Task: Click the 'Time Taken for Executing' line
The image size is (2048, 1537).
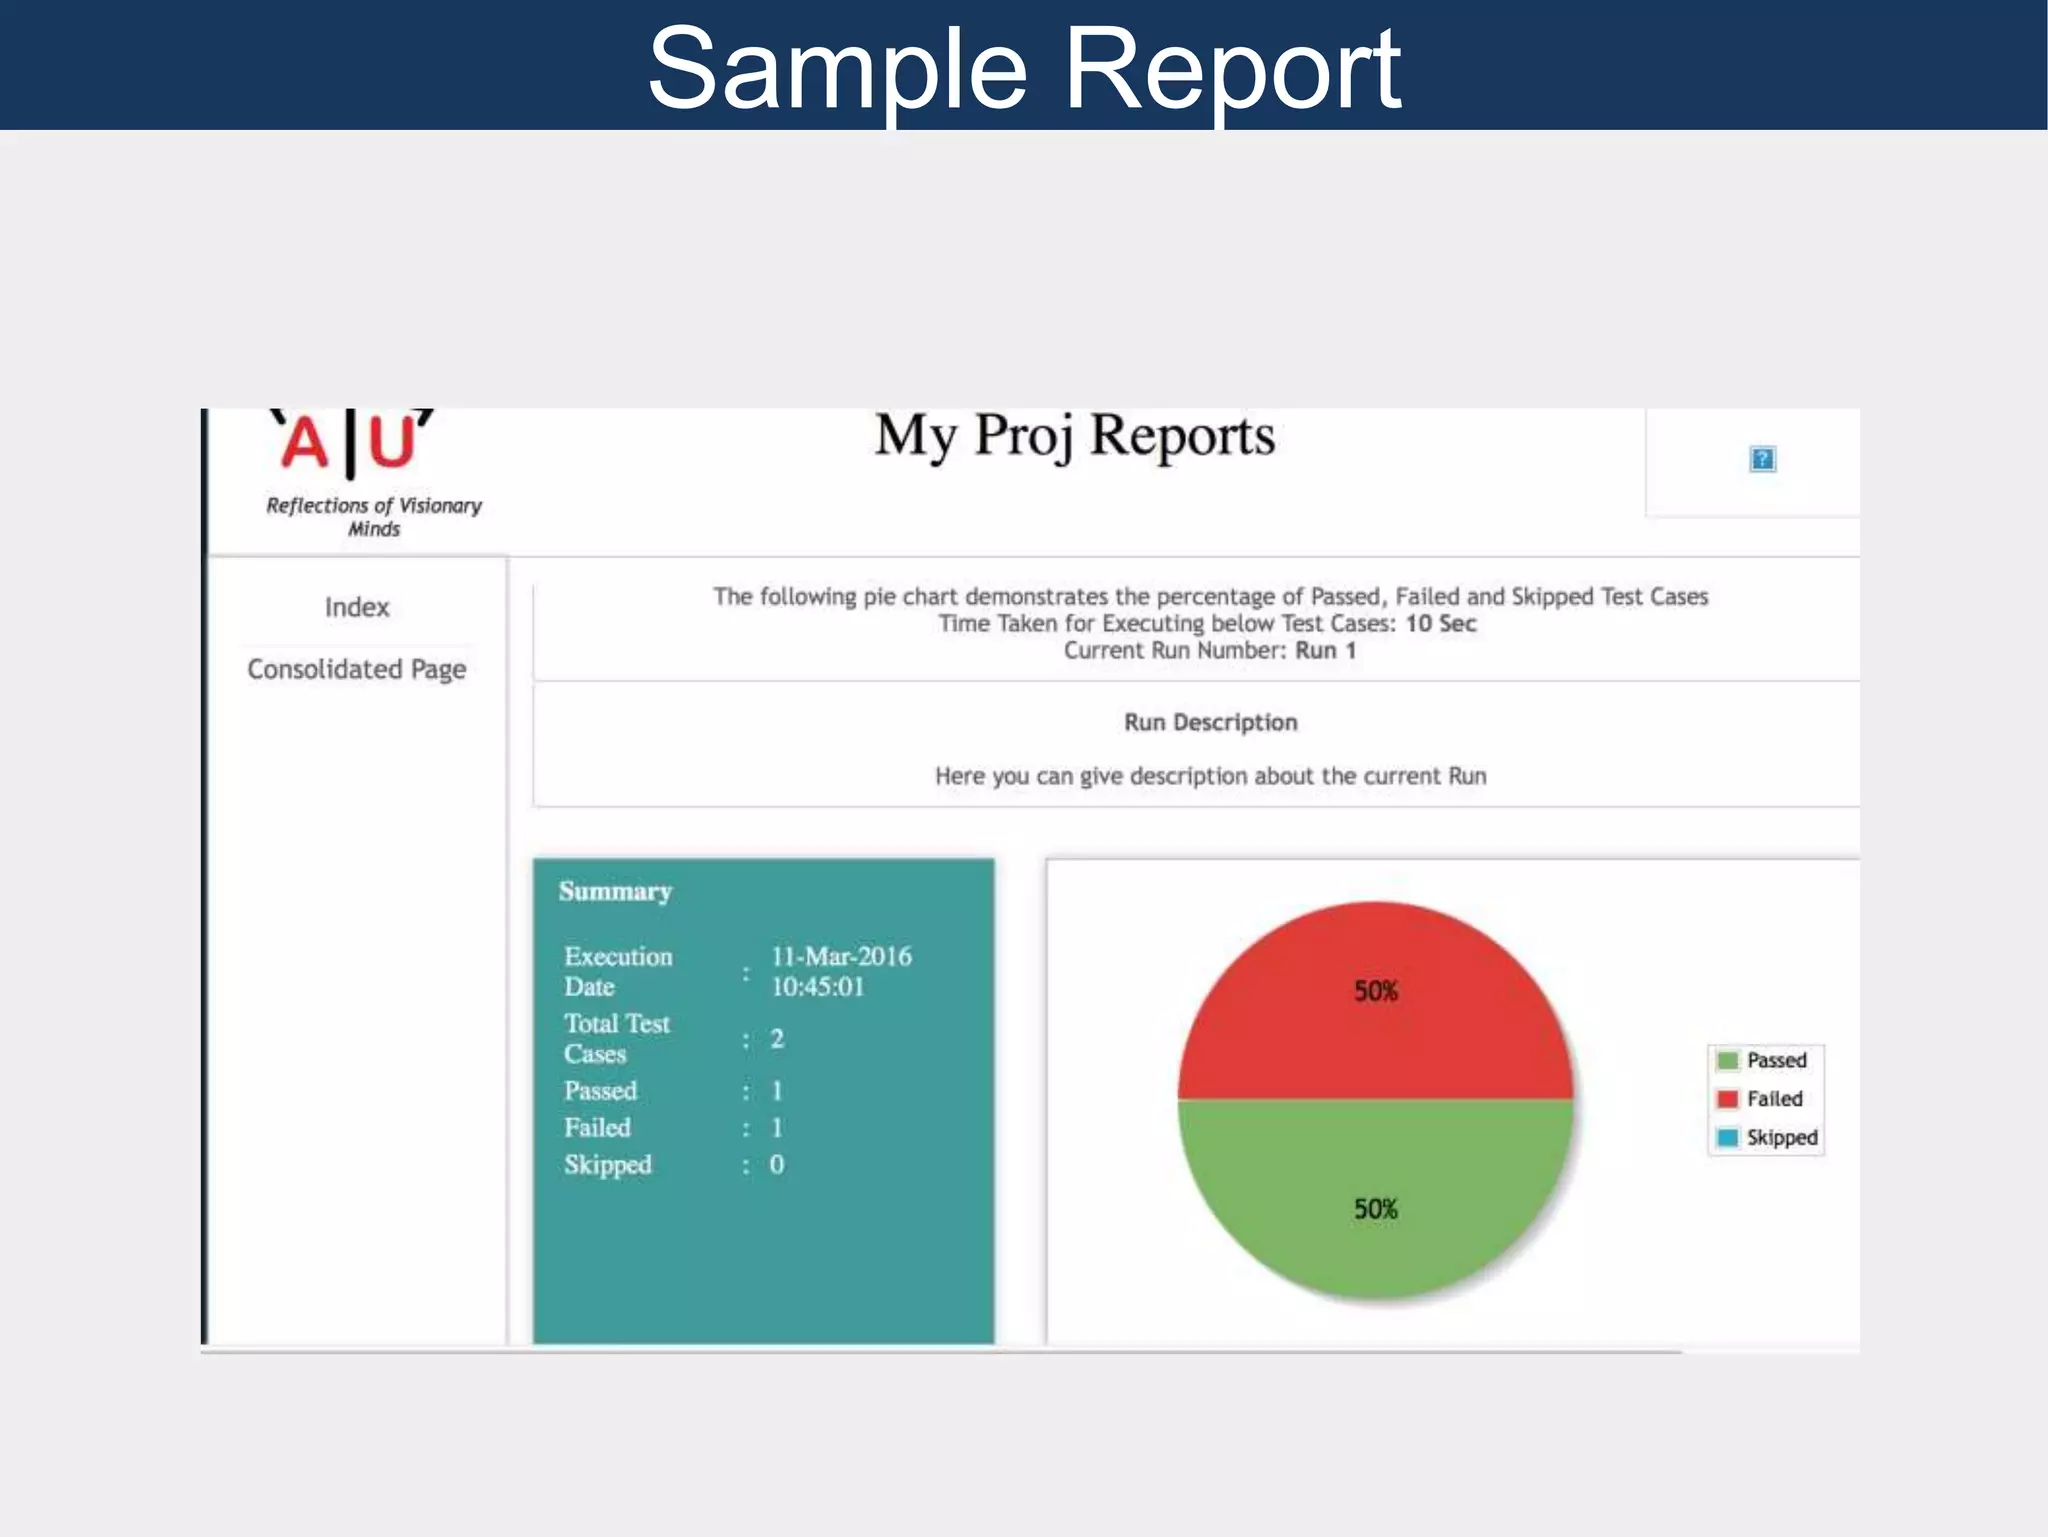Action: coord(1207,623)
